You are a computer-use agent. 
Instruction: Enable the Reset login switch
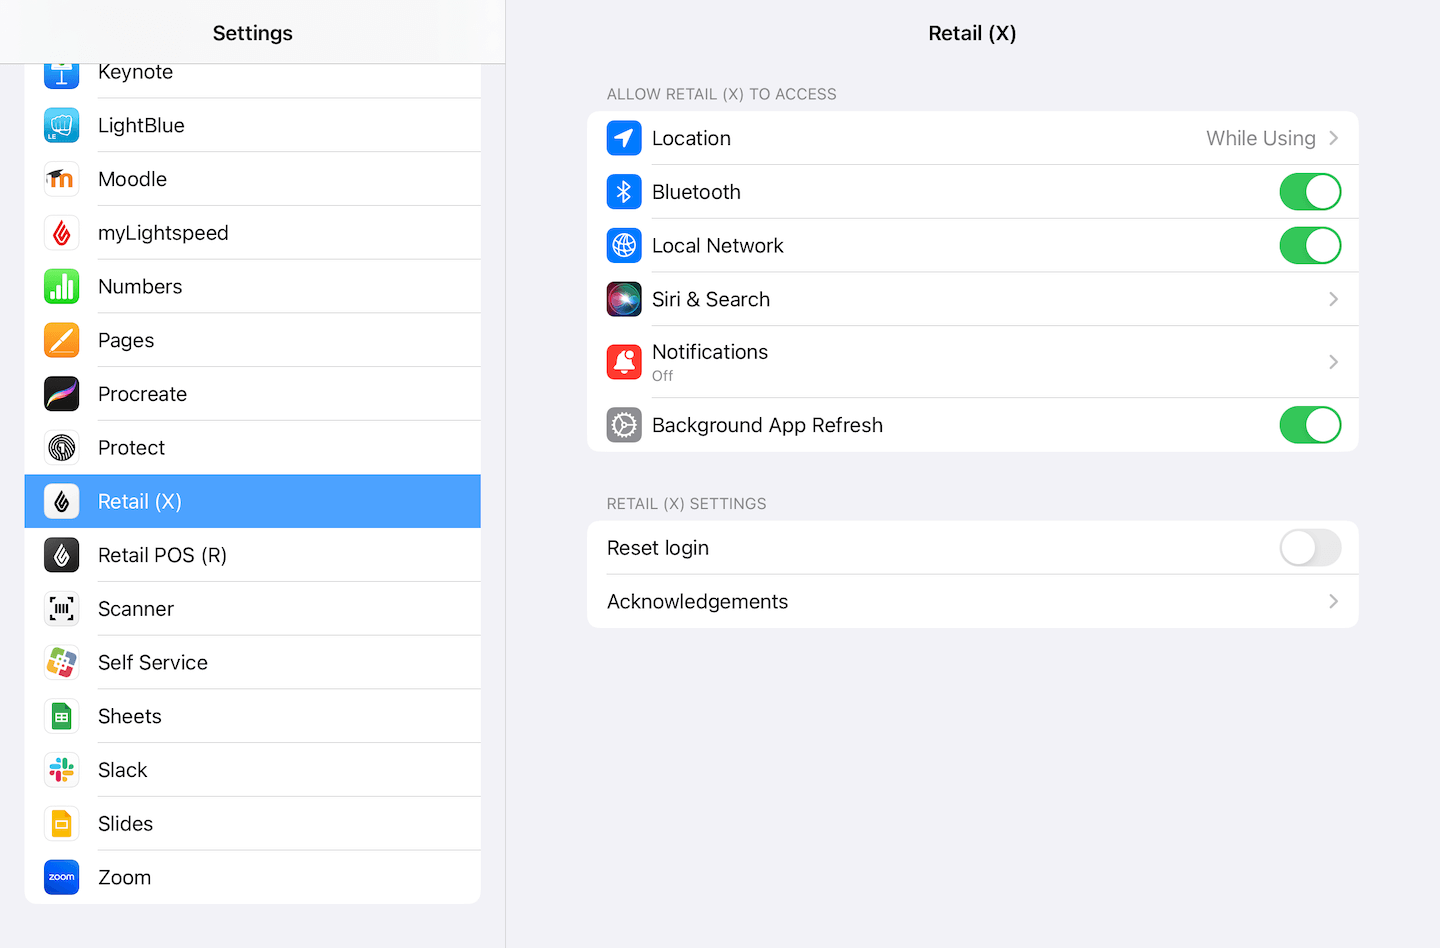click(x=1310, y=548)
